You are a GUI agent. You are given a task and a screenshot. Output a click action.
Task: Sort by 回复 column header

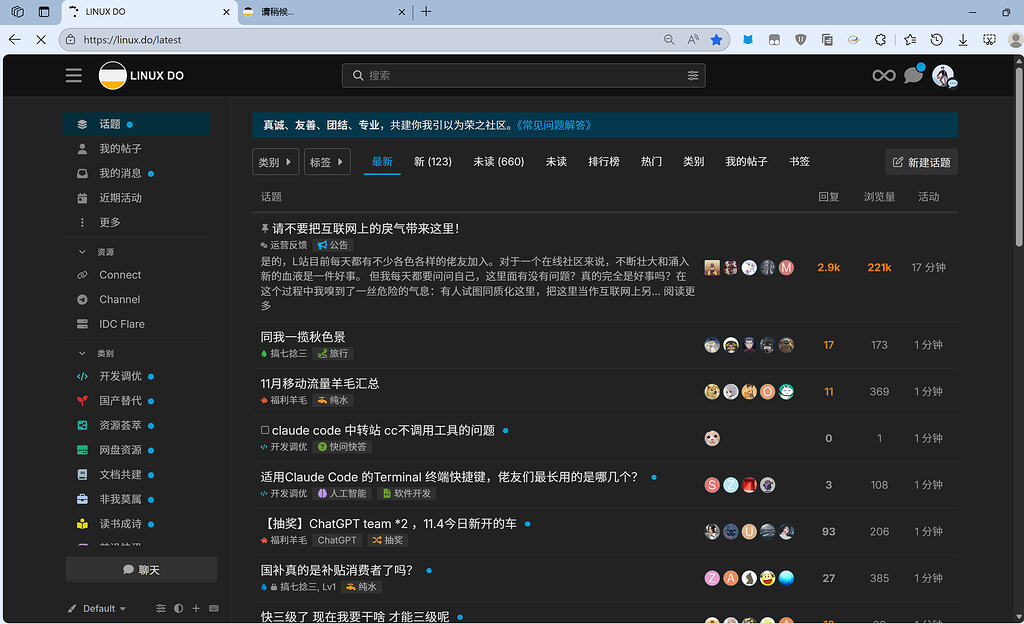(828, 197)
